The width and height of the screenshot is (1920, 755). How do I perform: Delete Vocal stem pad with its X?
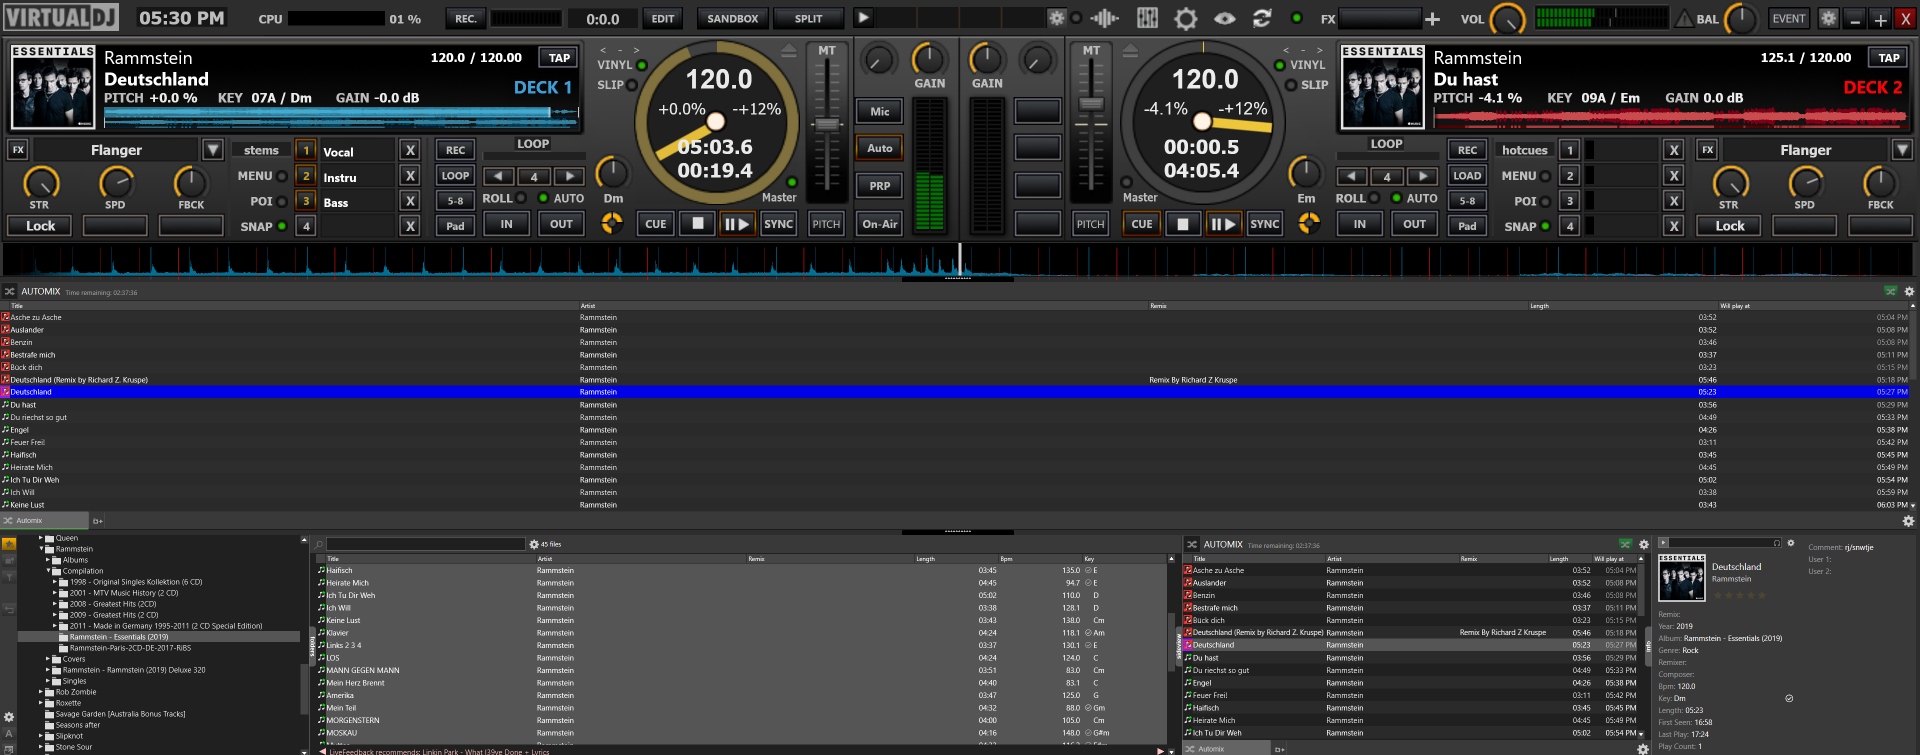409,150
